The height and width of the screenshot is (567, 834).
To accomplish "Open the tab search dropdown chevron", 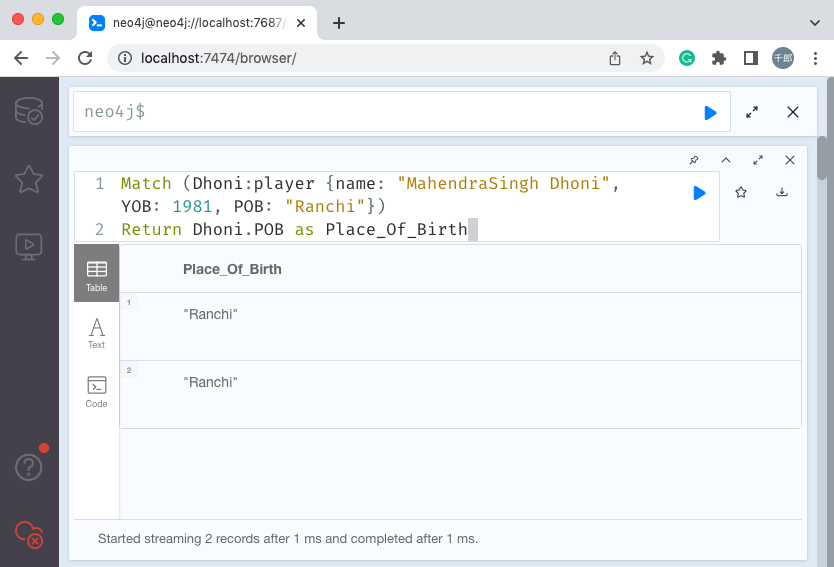I will click(814, 23).
